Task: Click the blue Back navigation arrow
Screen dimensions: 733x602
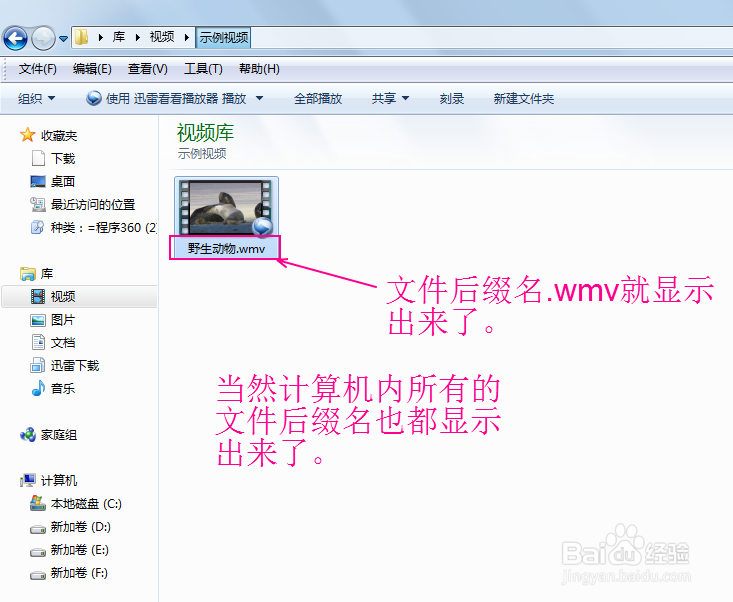Action: click(15, 38)
